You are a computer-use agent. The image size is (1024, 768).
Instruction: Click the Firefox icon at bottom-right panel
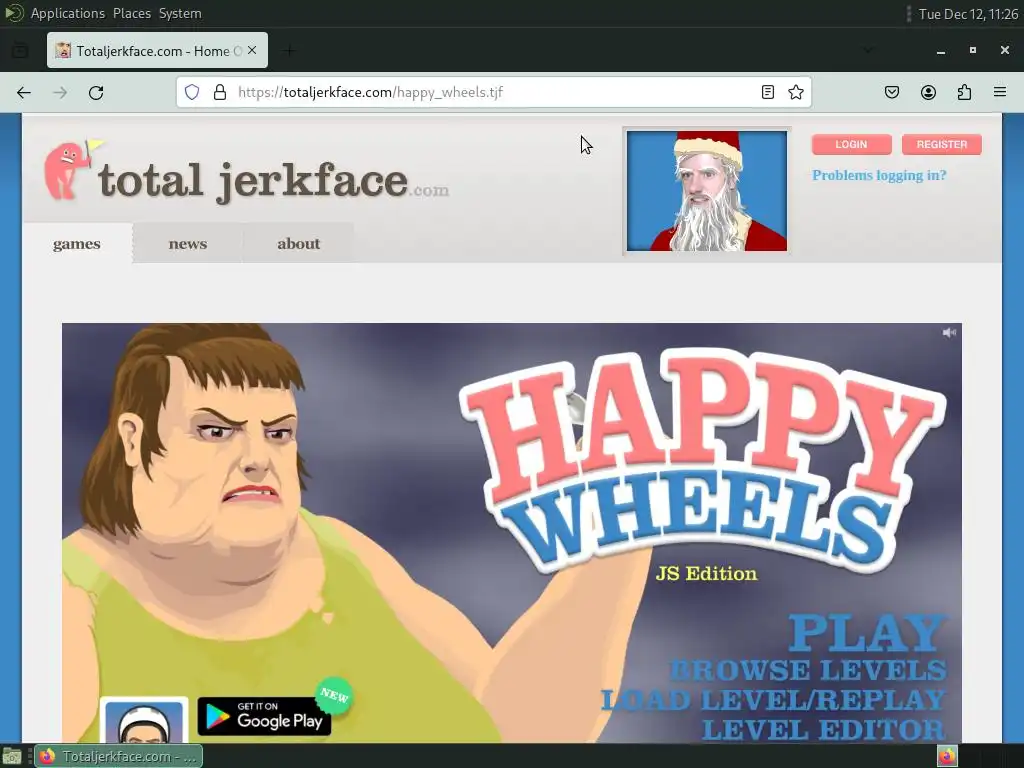947,756
